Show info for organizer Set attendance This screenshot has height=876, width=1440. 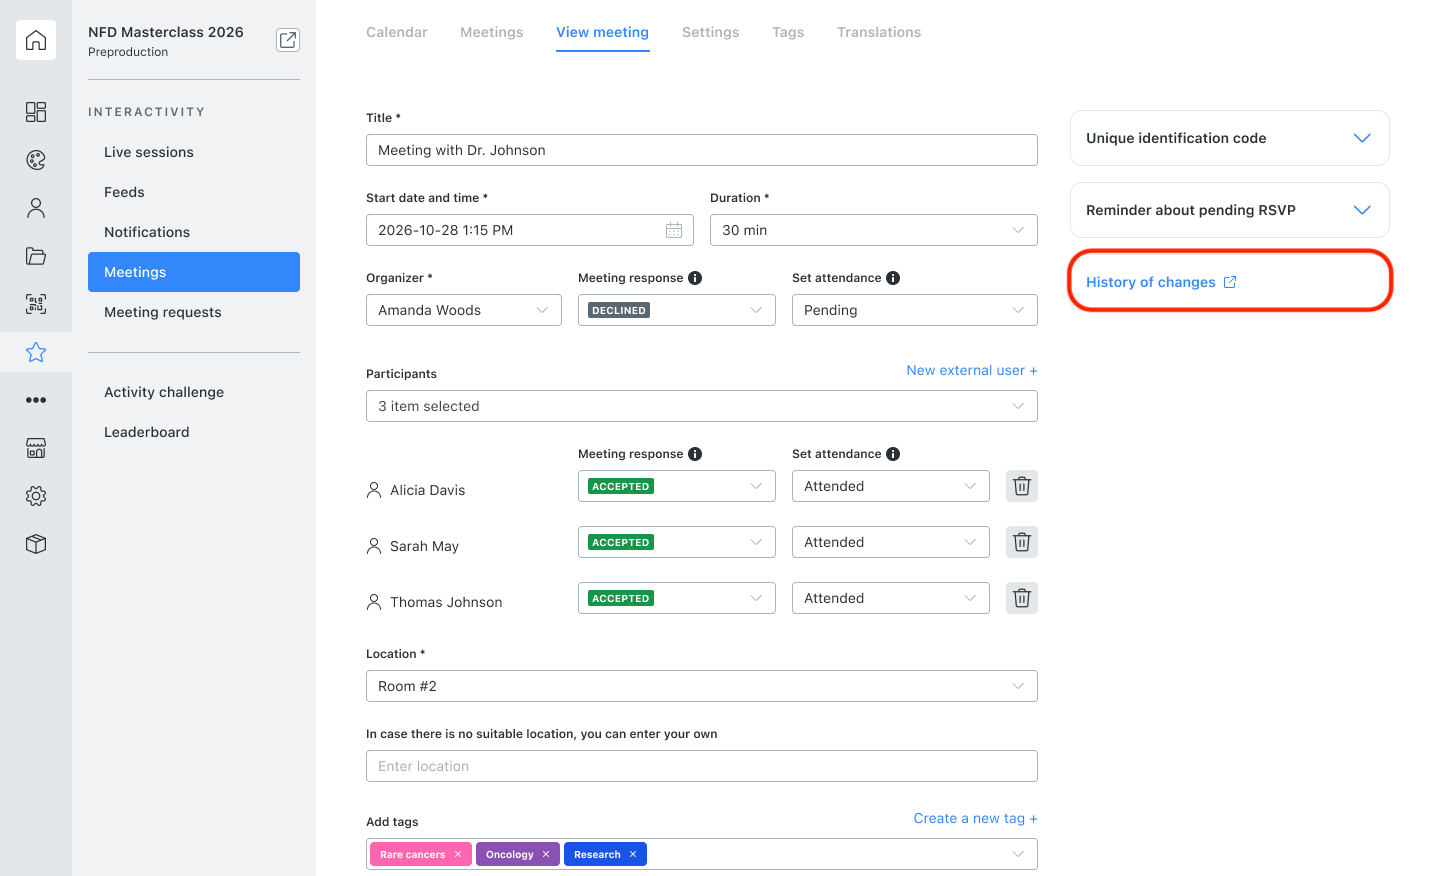point(893,278)
